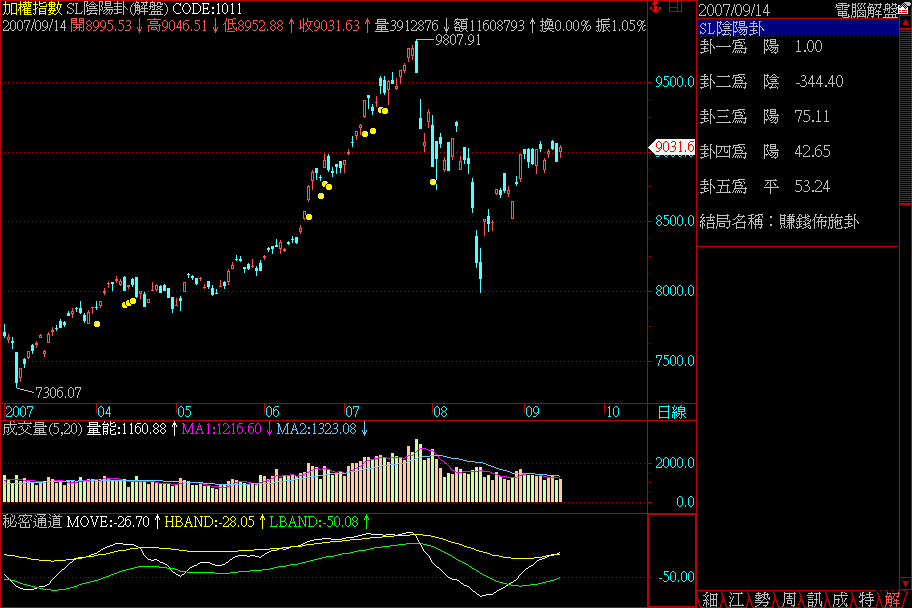The width and height of the screenshot is (912, 608).
Task: Click the red window layout icon beside the anchor
Action: (x=675, y=8)
